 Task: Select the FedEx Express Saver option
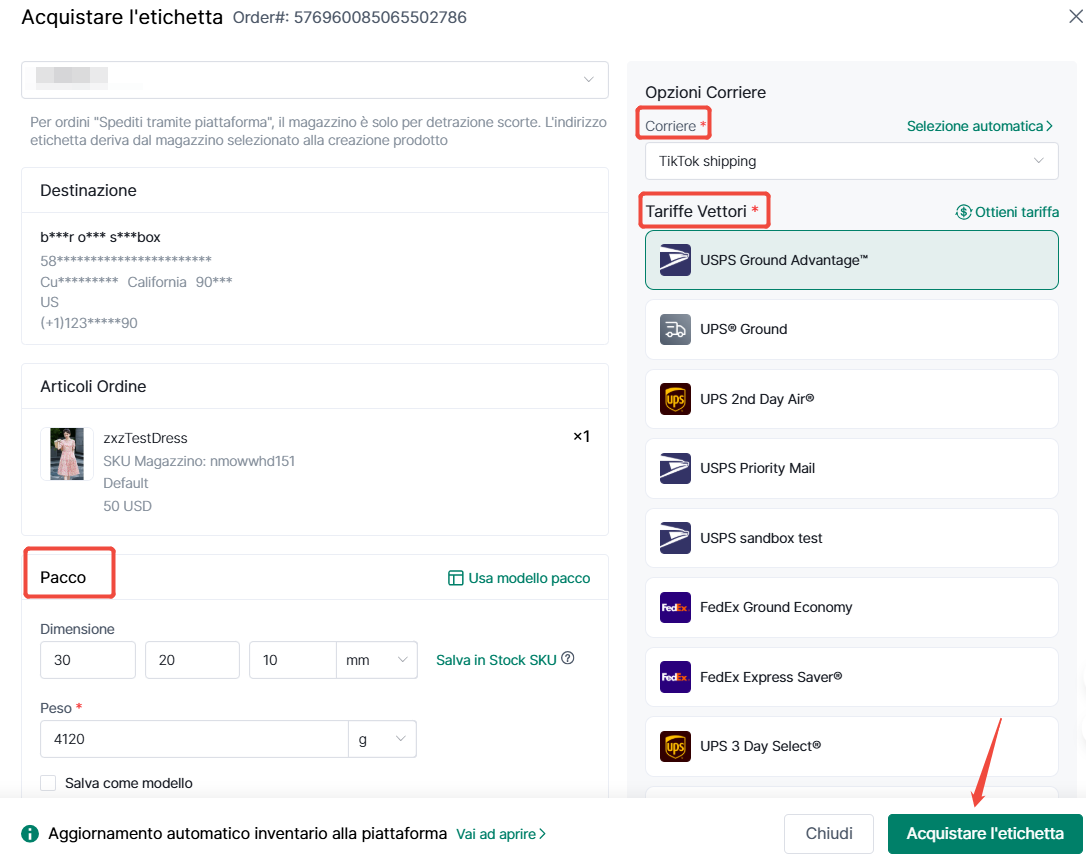(x=851, y=677)
